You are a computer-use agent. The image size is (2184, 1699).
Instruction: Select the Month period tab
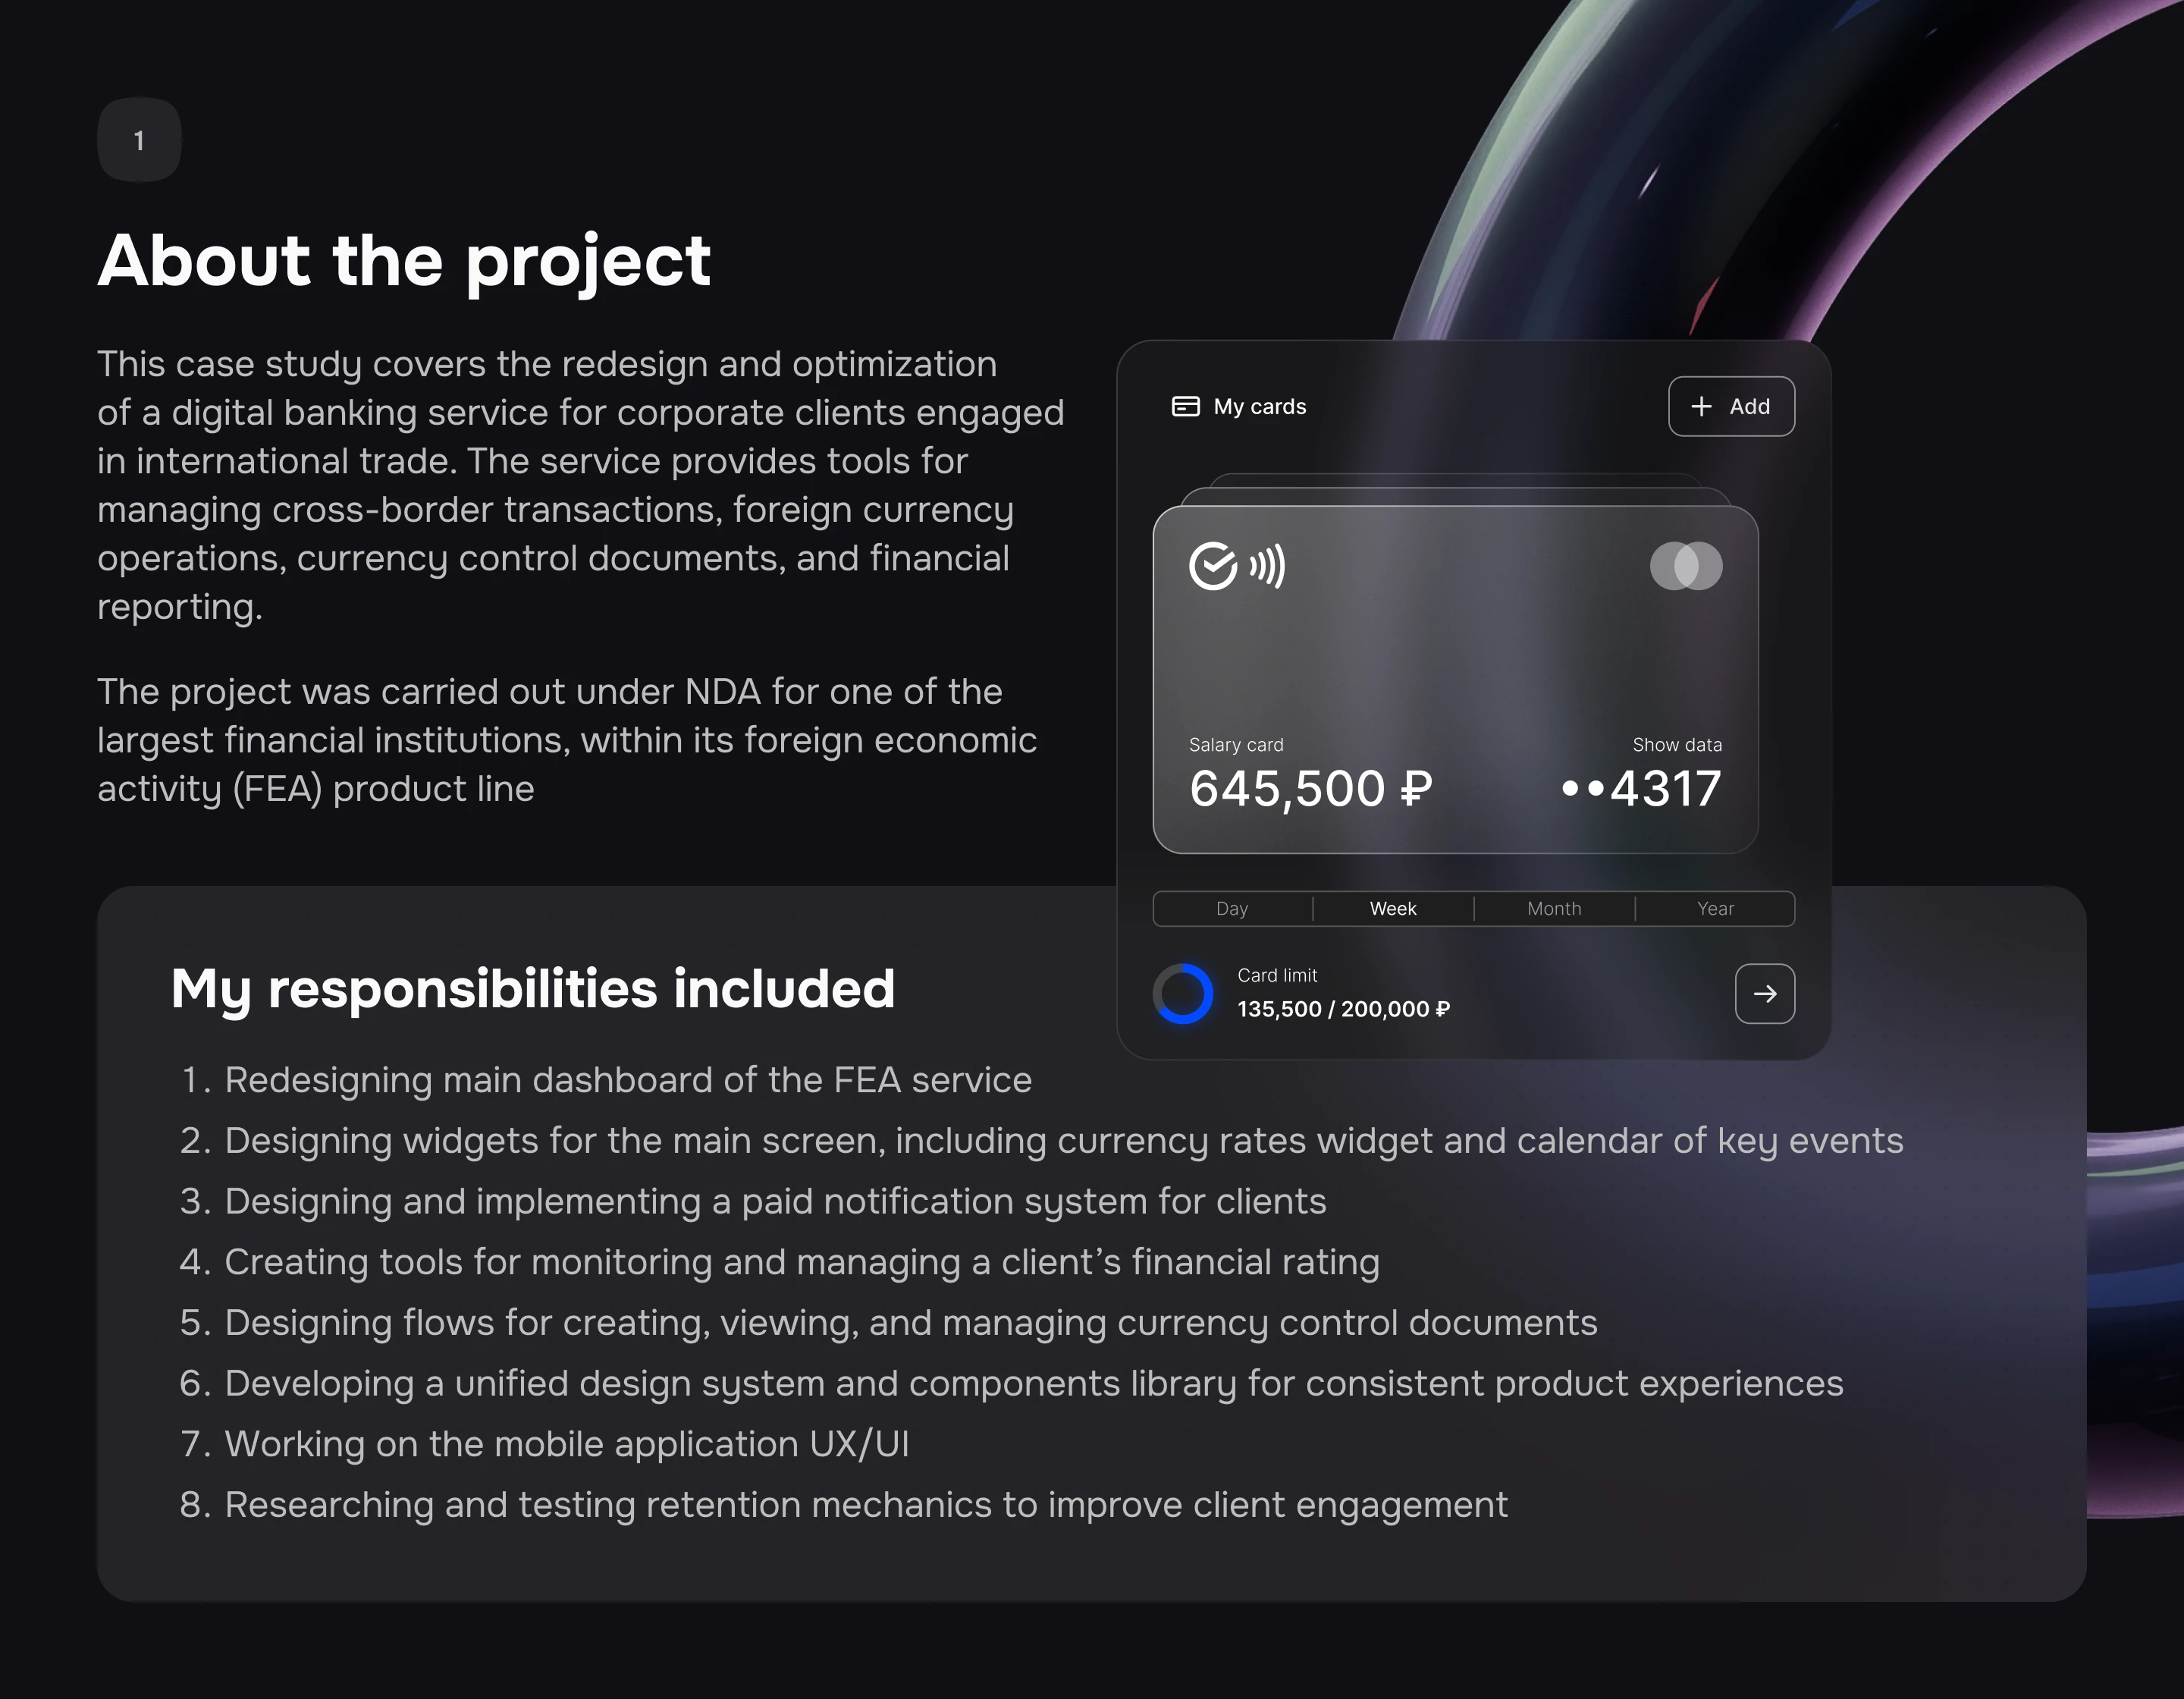point(1554,908)
